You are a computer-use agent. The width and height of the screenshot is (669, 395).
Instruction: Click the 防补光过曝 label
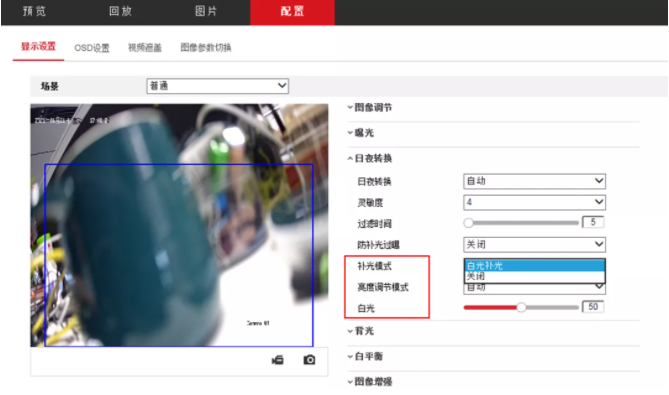click(378, 245)
